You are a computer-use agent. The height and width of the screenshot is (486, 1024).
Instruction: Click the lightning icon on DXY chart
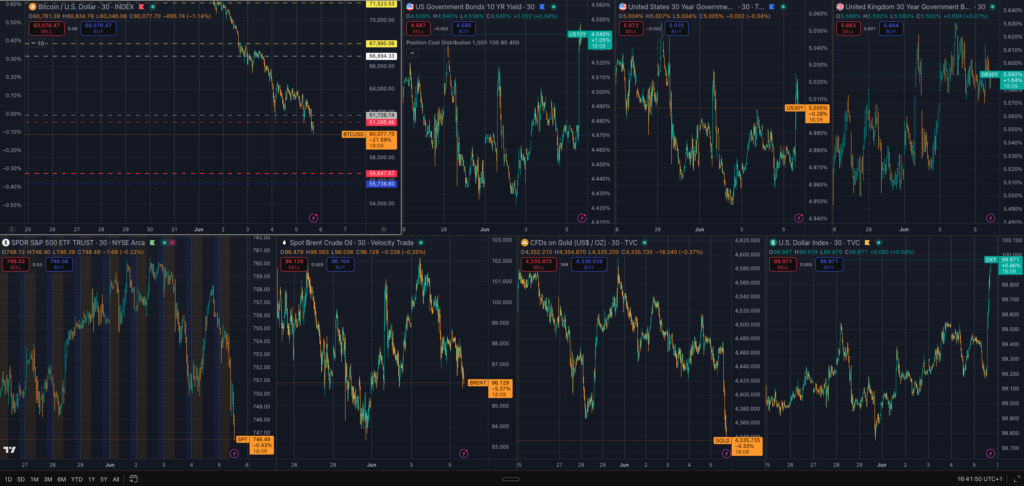click(990, 453)
